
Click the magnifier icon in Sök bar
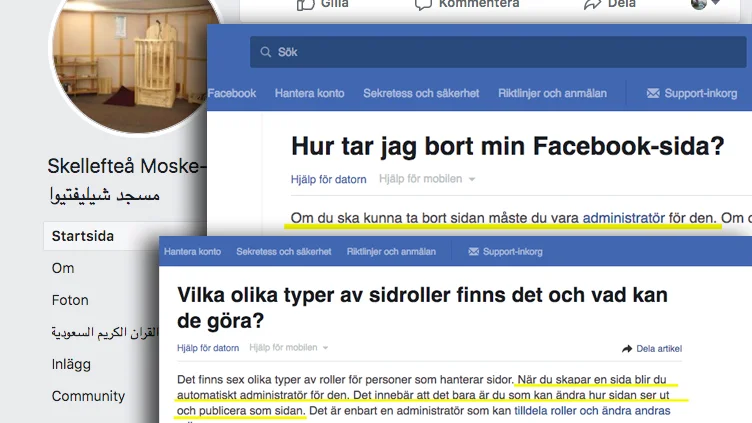[x=266, y=52]
